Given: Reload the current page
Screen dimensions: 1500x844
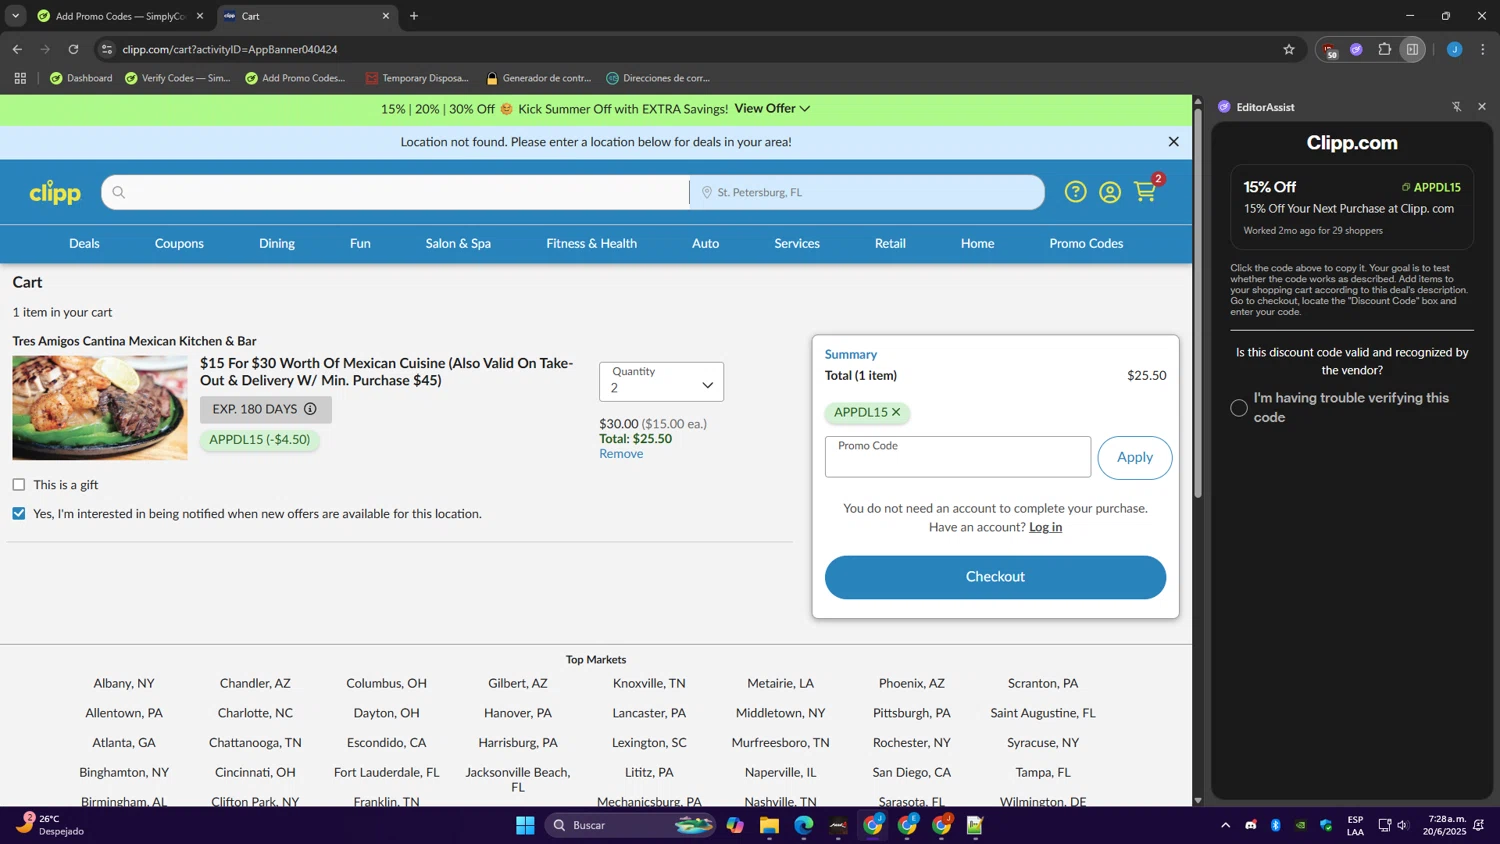Looking at the screenshot, I should tap(73, 49).
